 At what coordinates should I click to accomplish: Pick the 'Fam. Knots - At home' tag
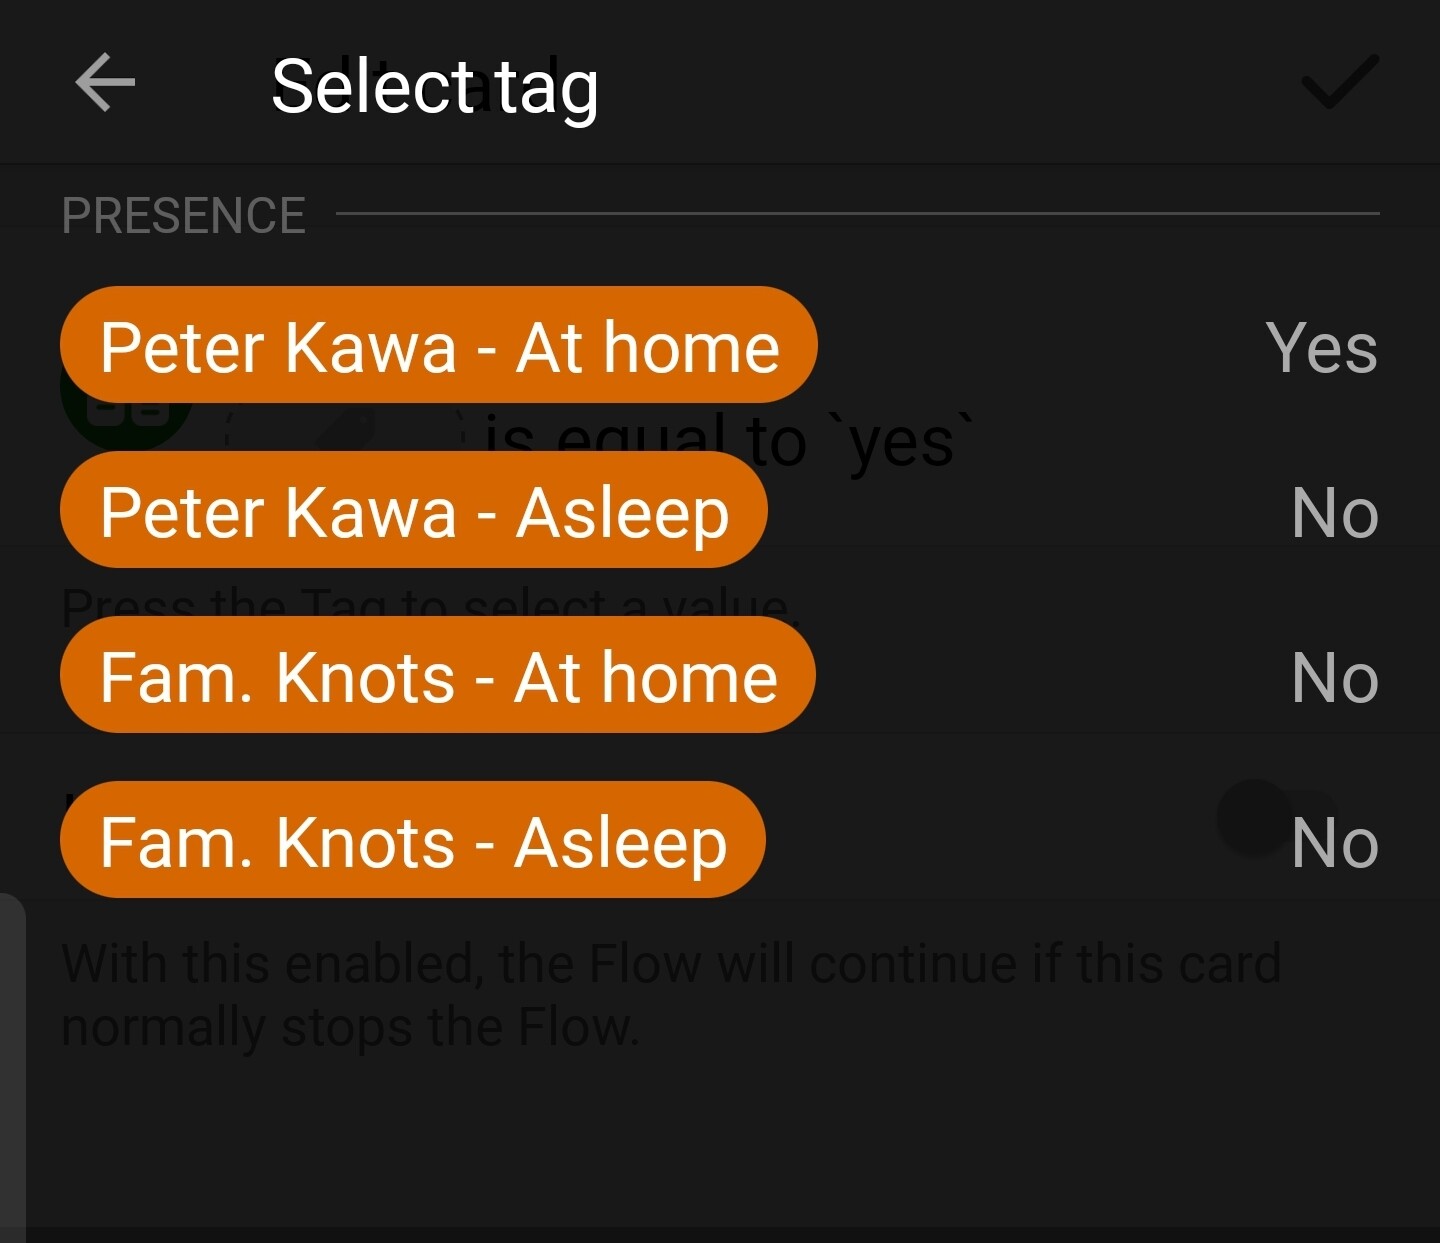[x=438, y=676]
